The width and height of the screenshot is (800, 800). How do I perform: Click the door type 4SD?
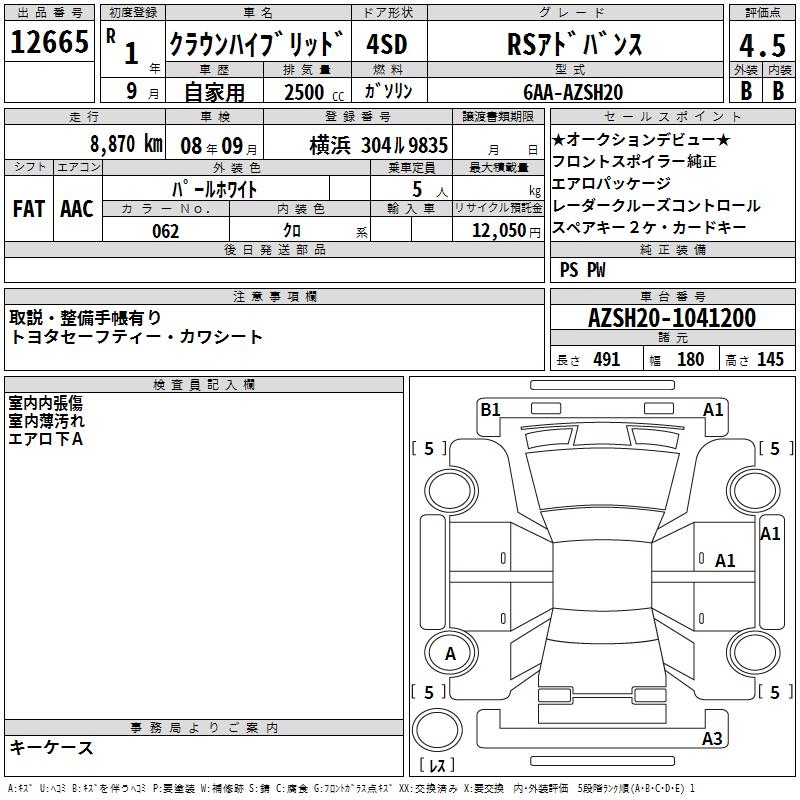click(x=387, y=44)
